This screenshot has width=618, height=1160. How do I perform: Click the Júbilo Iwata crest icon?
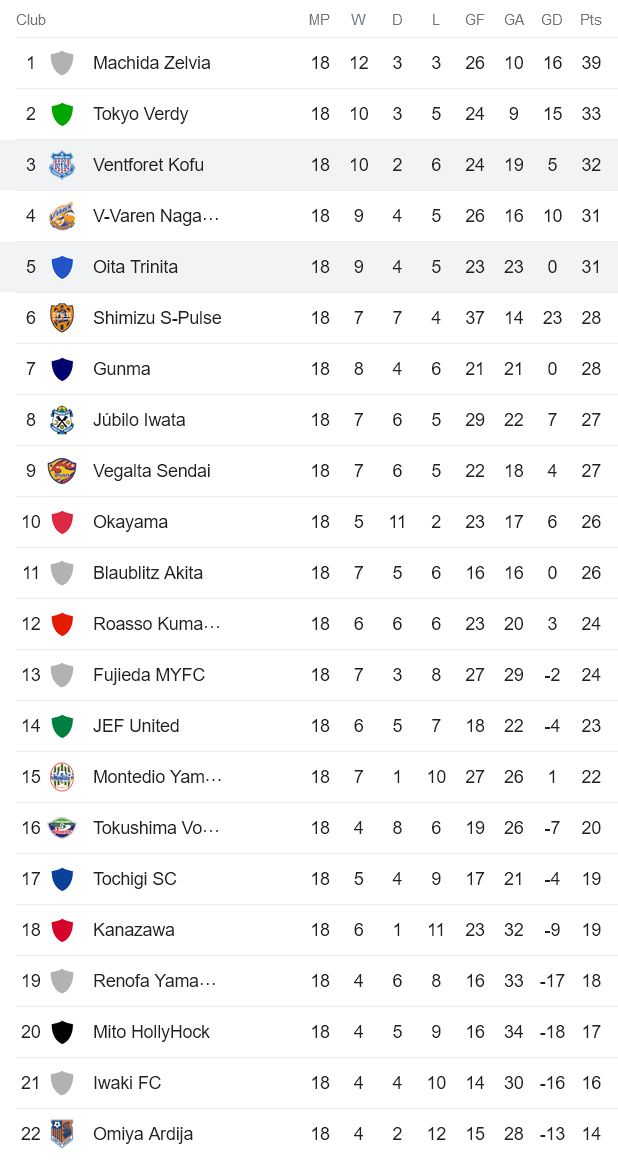click(62, 419)
